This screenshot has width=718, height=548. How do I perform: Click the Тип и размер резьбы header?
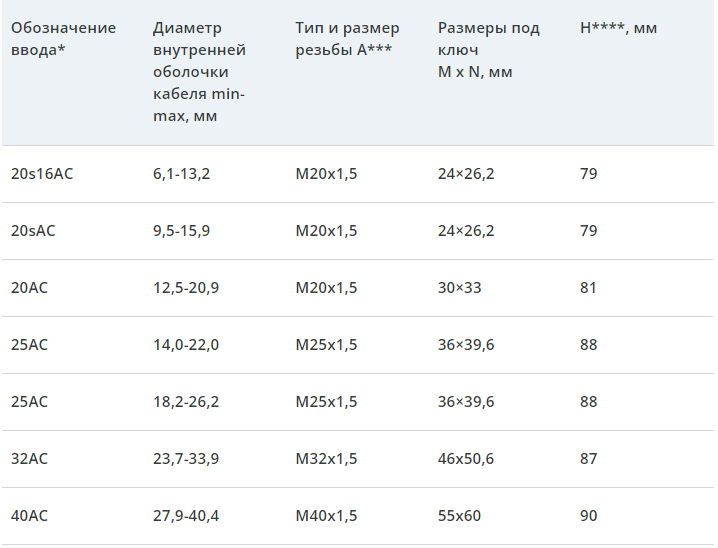tap(347, 39)
